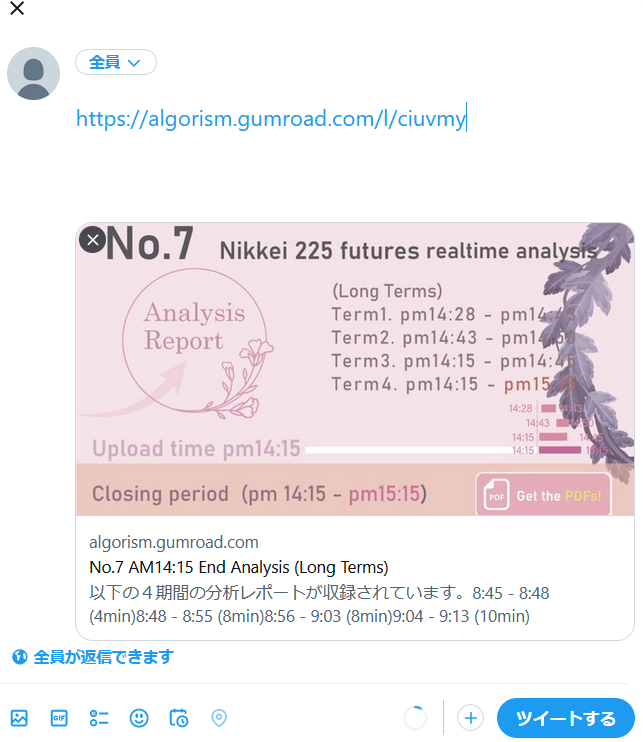
Task: Schedule the tweet with the calendar icon
Action: click(x=179, y=718)
